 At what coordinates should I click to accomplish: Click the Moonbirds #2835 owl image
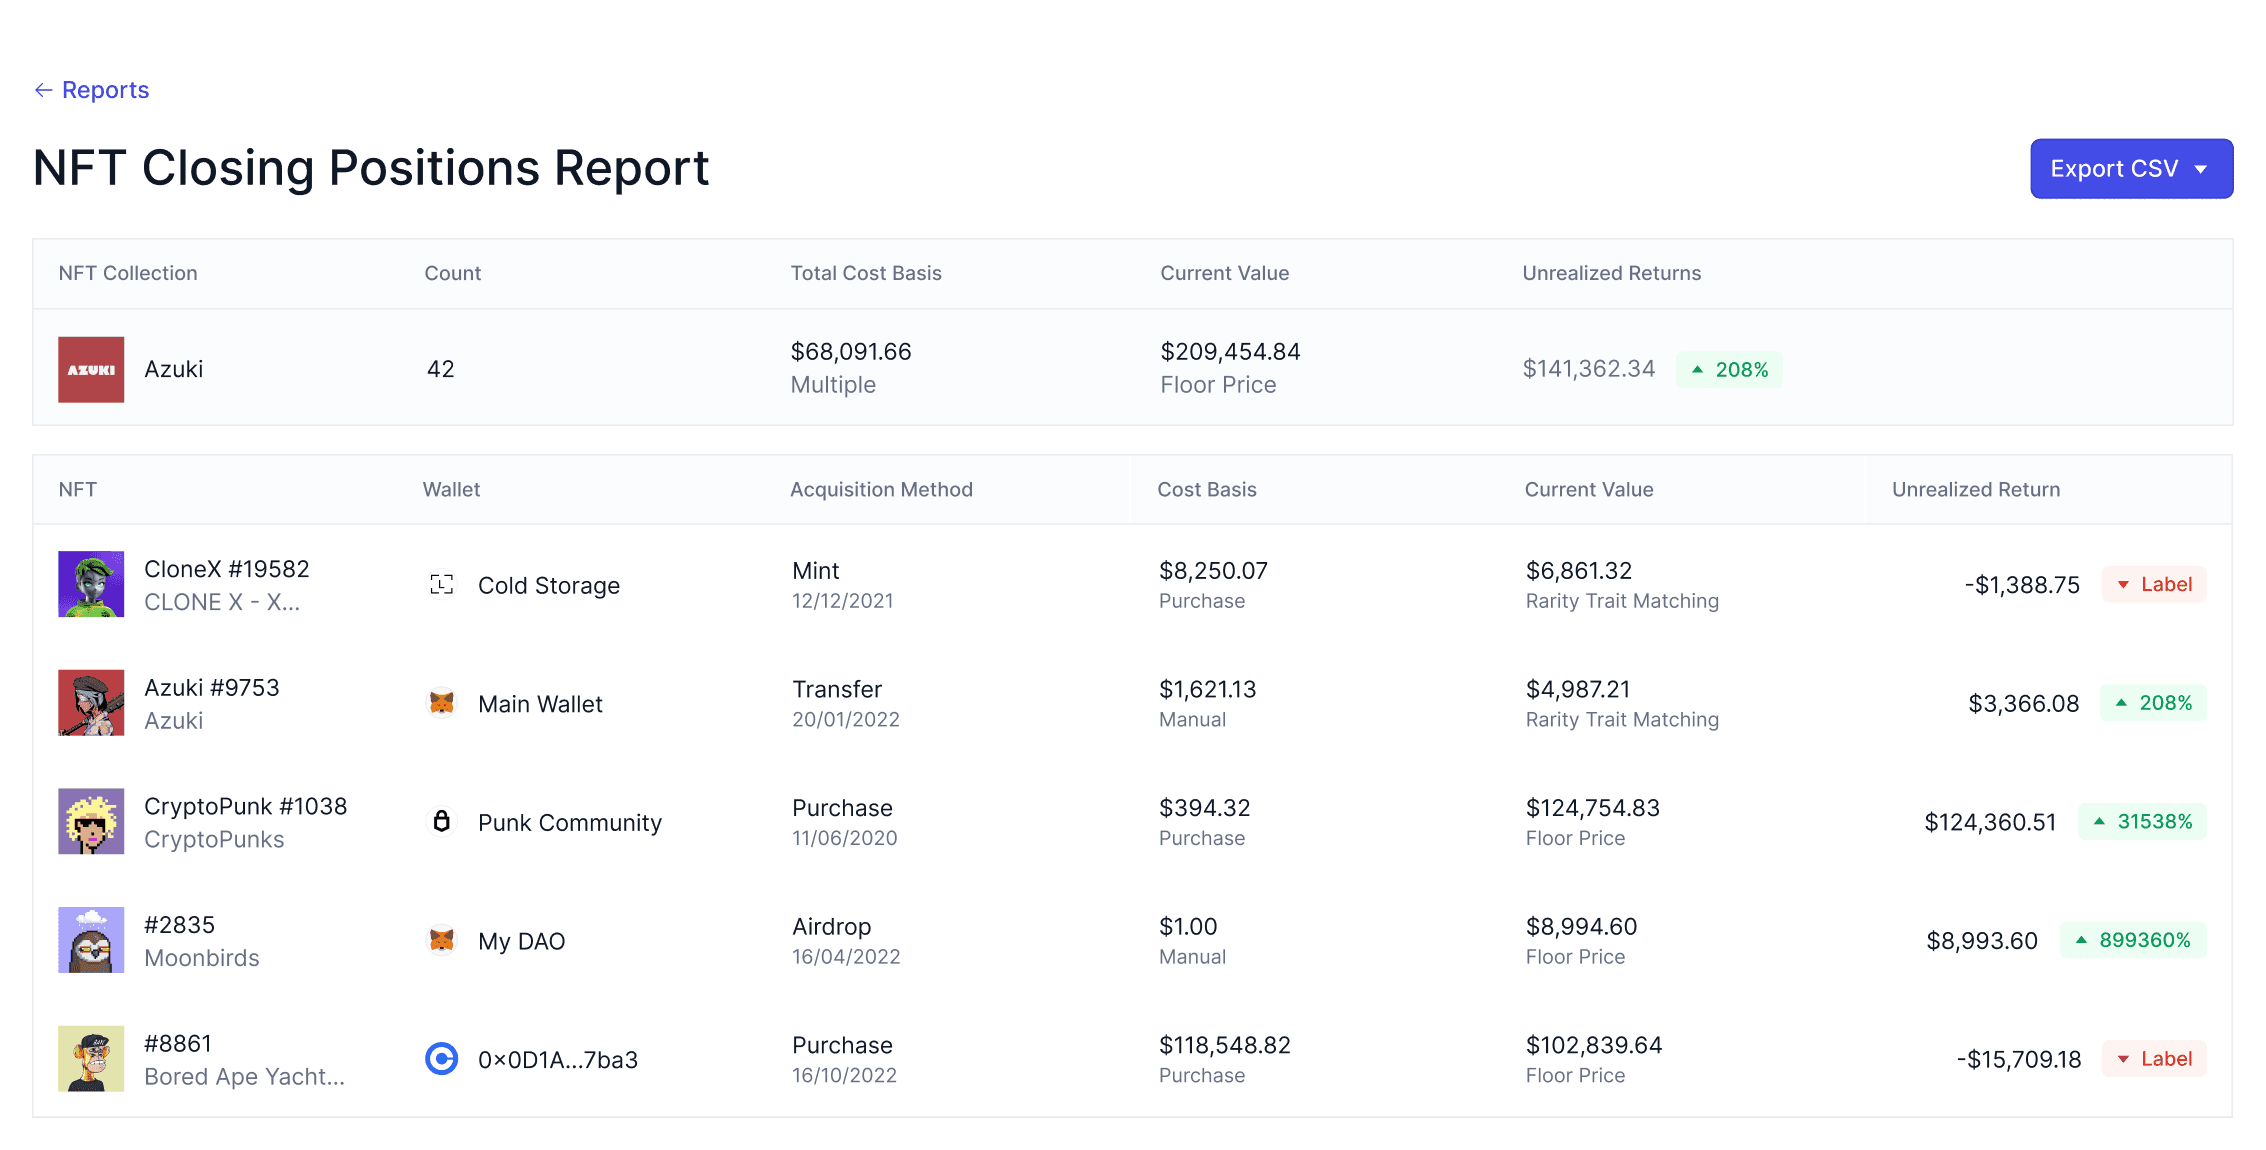click(91, 940)
